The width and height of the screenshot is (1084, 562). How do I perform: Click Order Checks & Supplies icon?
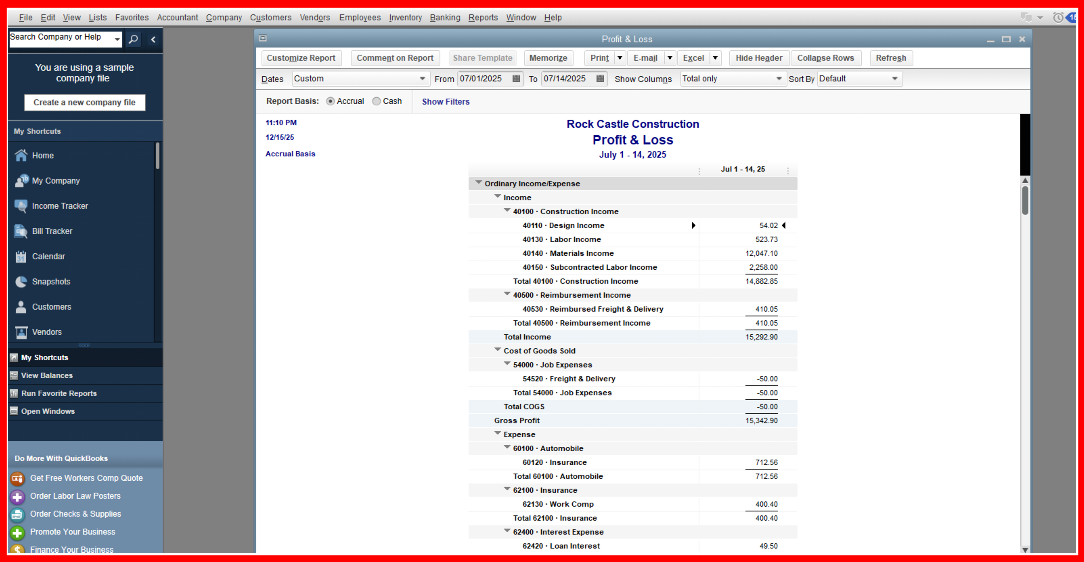click(17, 514)
